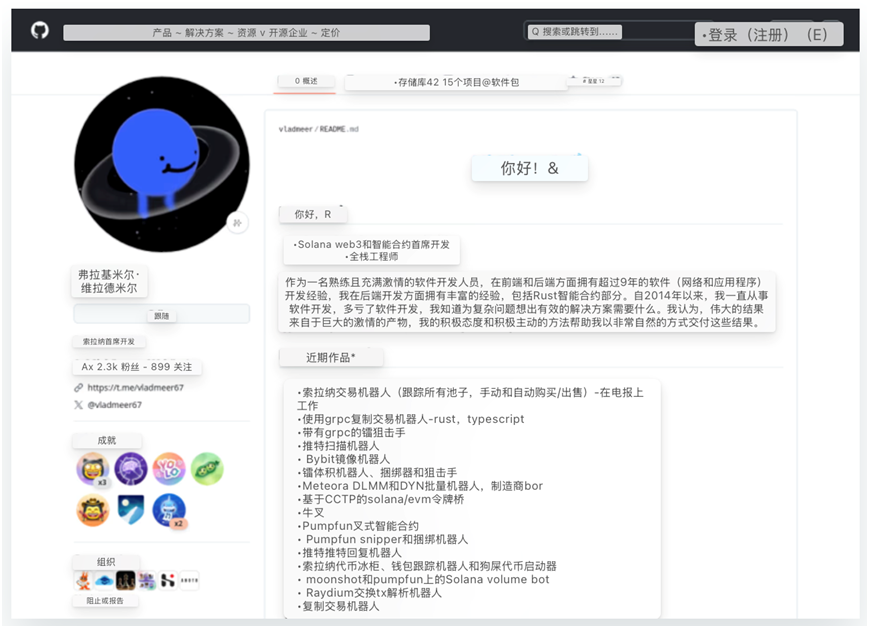Click the 阻止或报告 block or report link
Viewport: 869px width, 628px height.
pyautogui.click(x=105, y=600)
